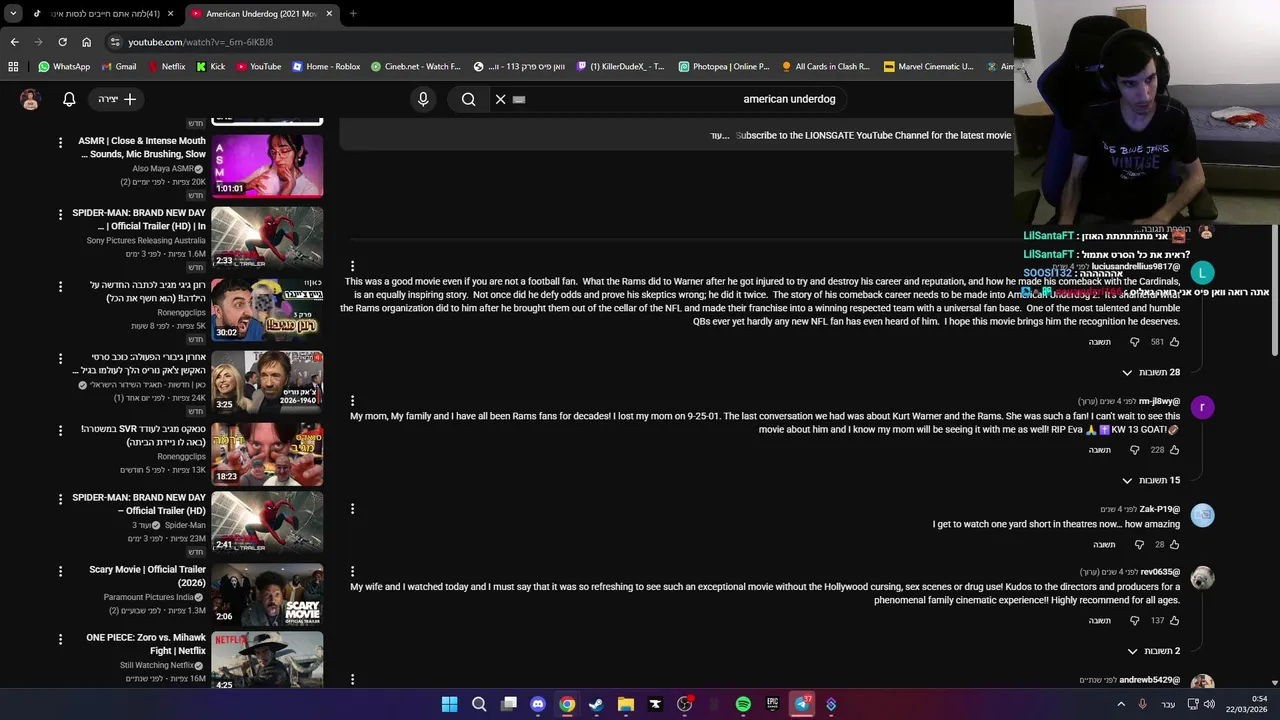Open the Photopea bookmark
The width and height of the screenshot is (1280, 720).
(724, 67)
